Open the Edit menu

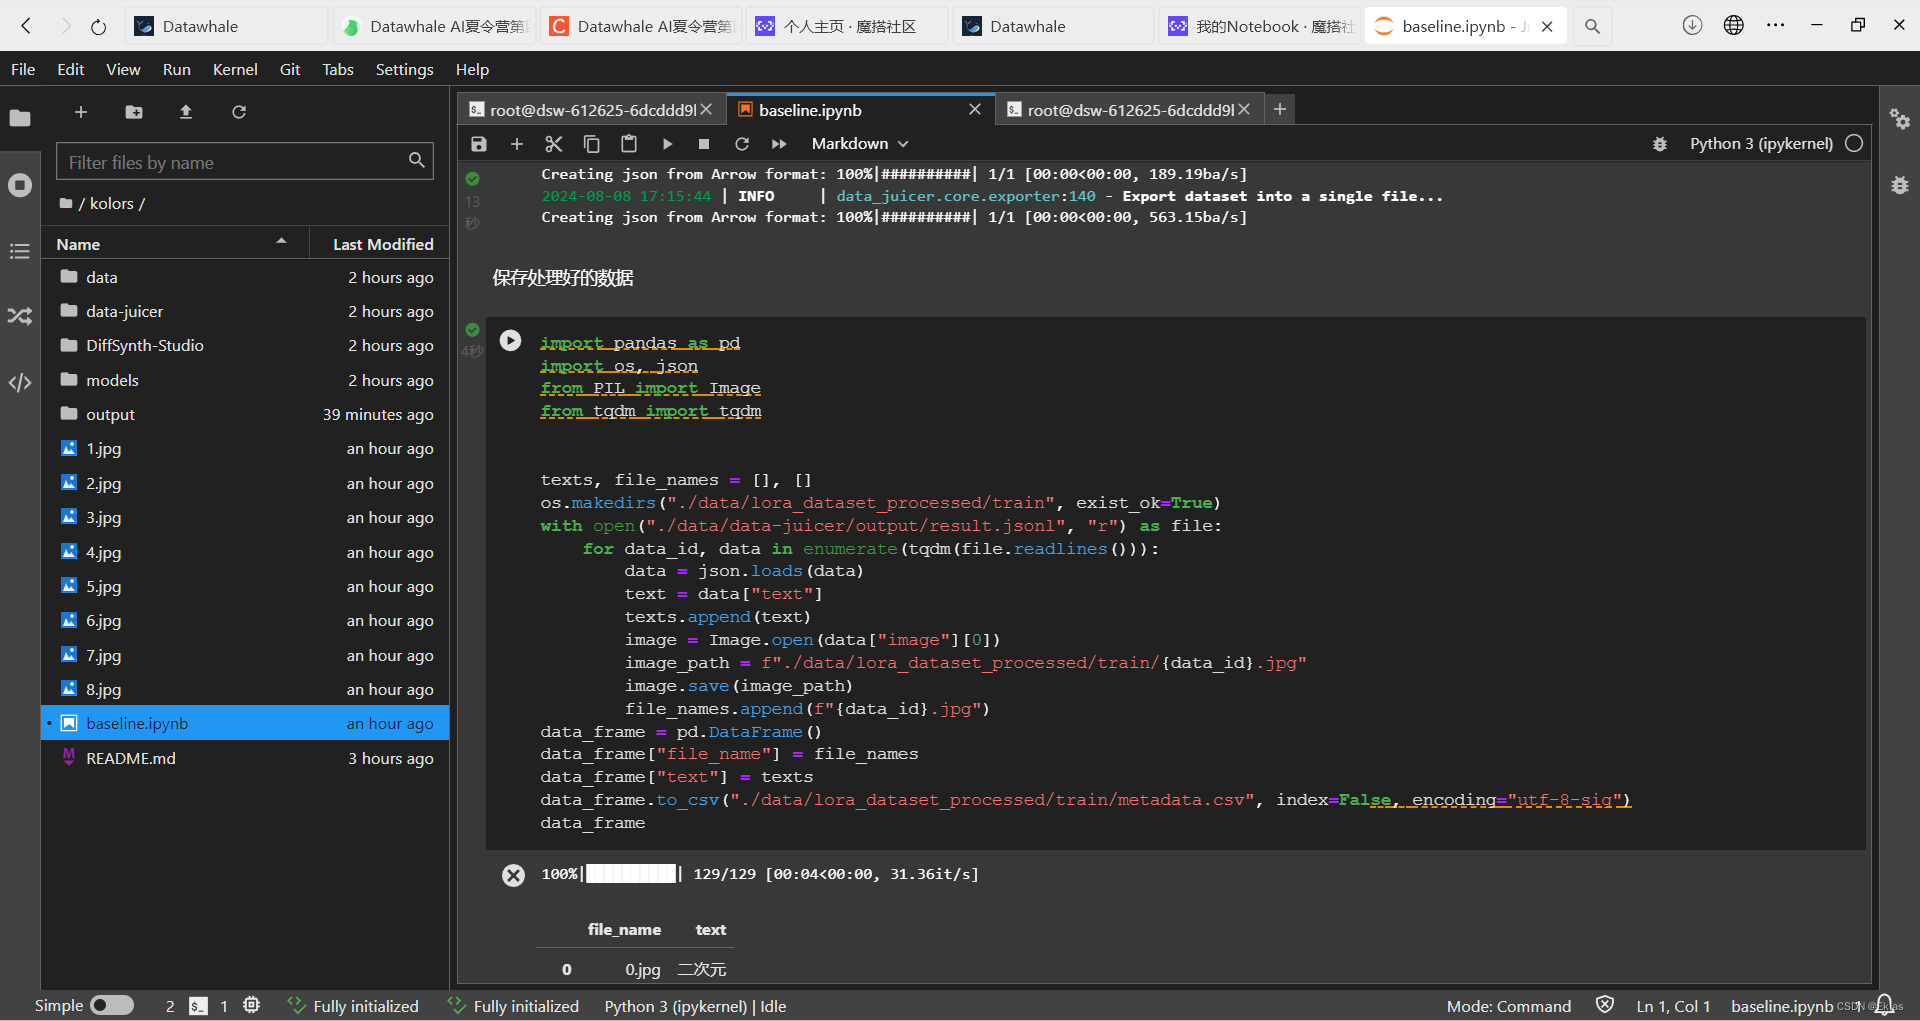point(71,69)
